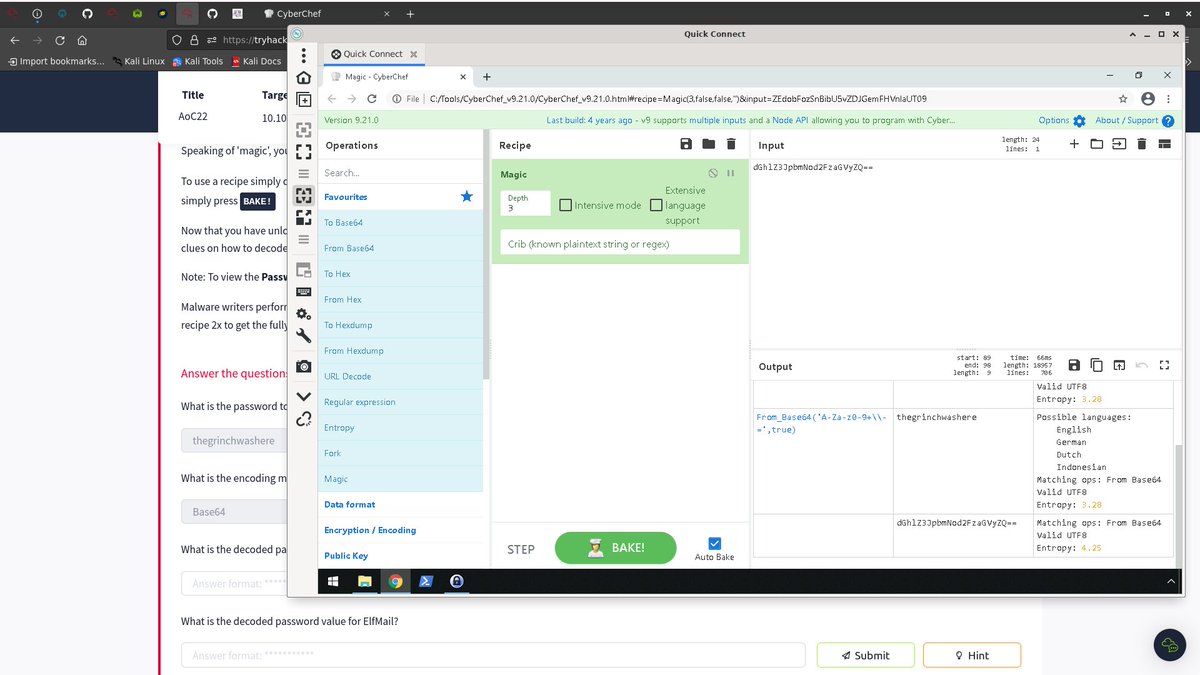1200x675 pixels.
Task: Add a new input tab with plus icon
Action: pos(1074,144)
